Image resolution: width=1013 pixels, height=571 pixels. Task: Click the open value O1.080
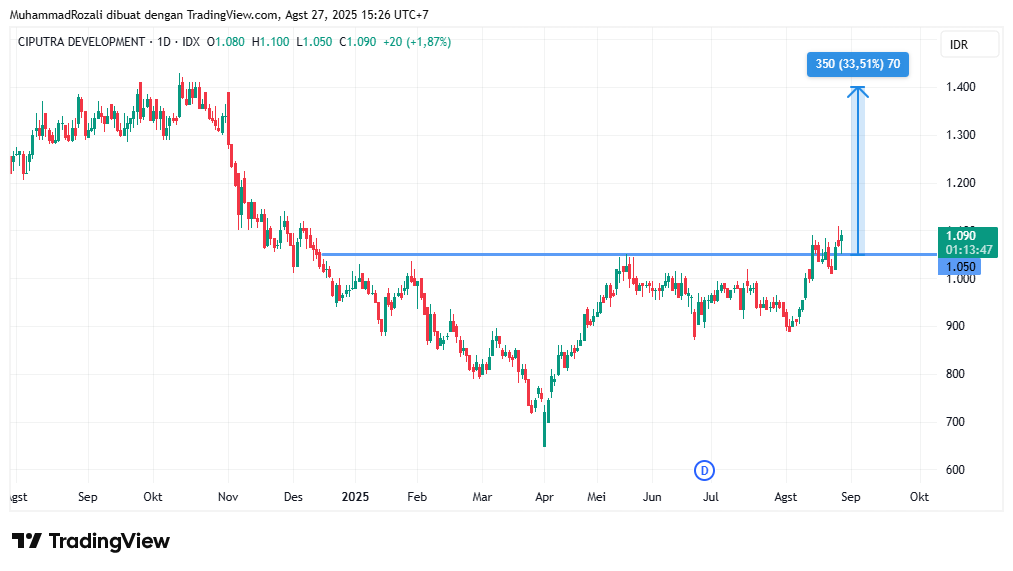[225, 42]
